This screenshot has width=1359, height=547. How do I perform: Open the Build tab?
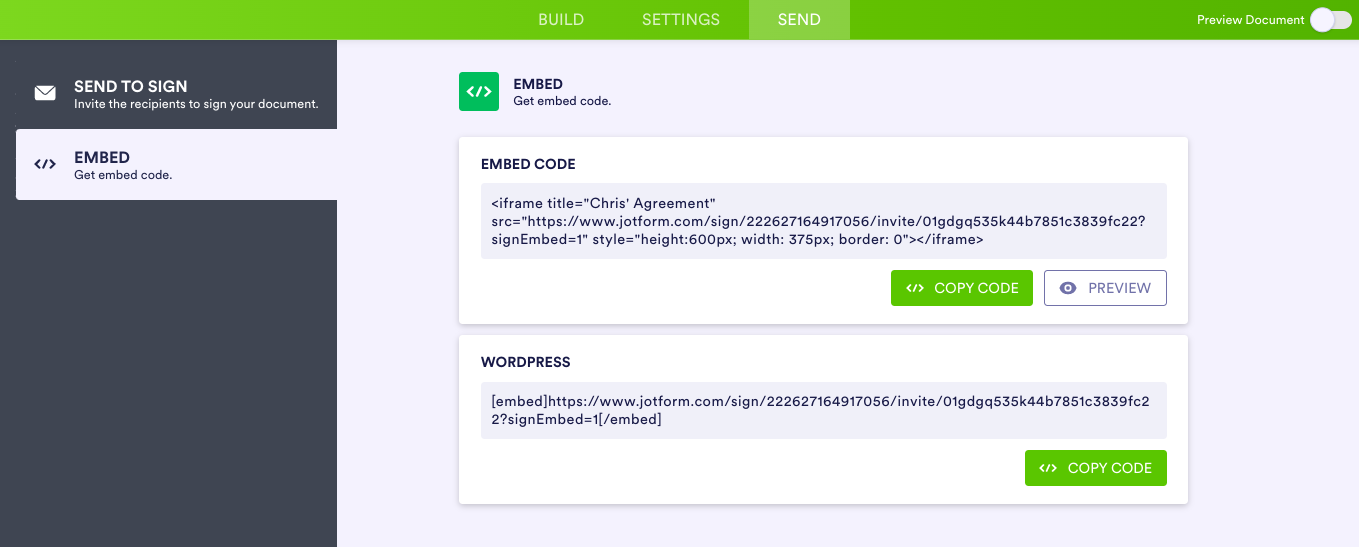pyautogui.click(x=561, y=20)
